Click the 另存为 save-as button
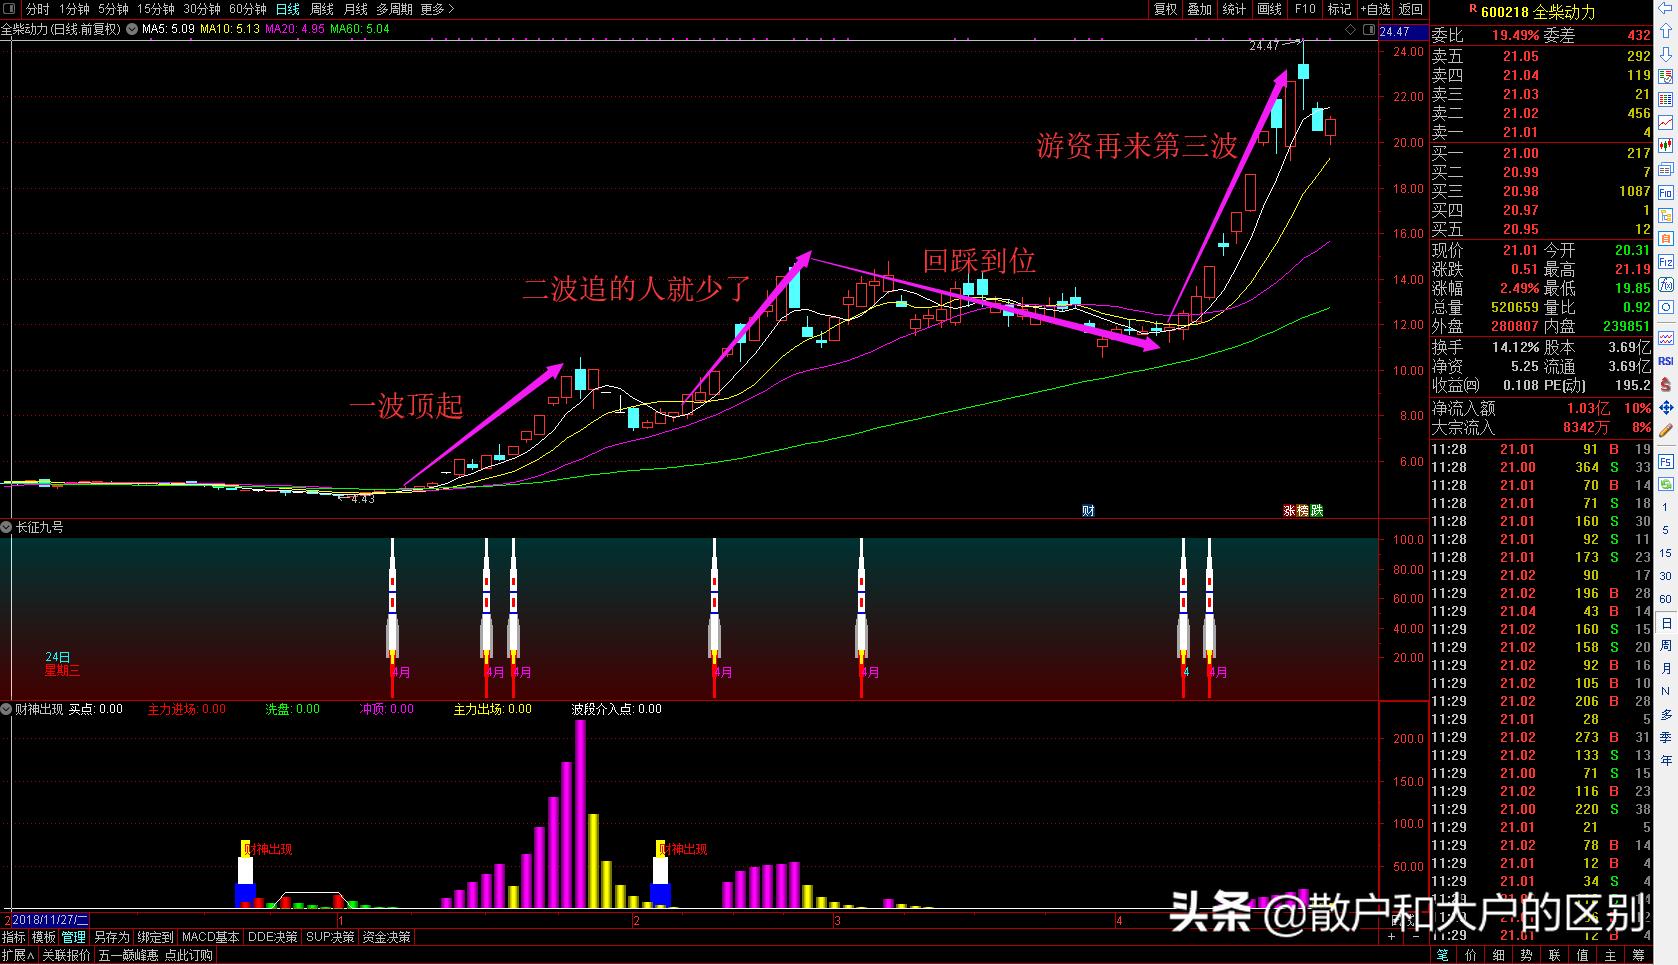This screenshot has width=1678, height=965. click(111, 937)
